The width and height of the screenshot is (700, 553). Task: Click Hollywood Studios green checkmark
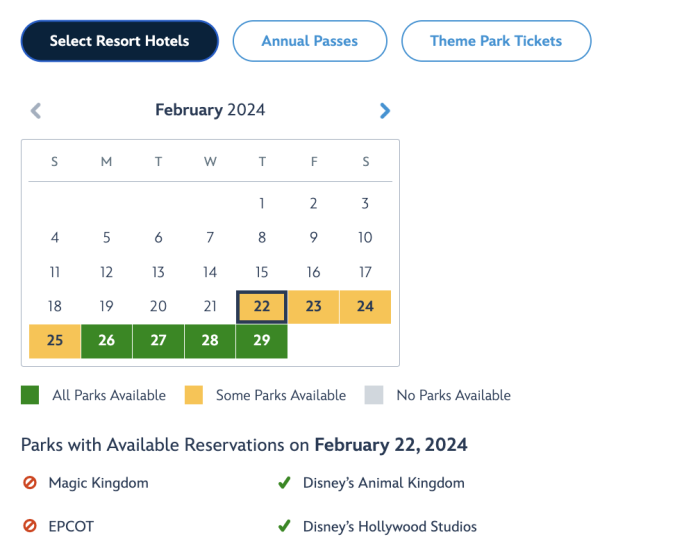click(x=284, y=526)
